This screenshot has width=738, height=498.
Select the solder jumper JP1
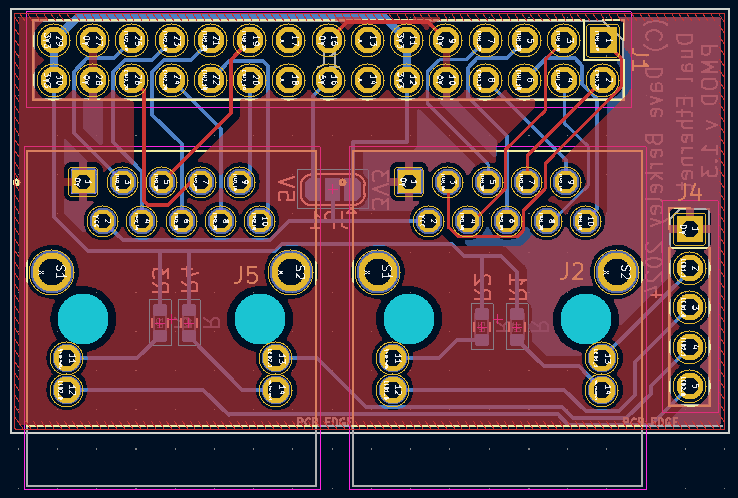(333, 189)
